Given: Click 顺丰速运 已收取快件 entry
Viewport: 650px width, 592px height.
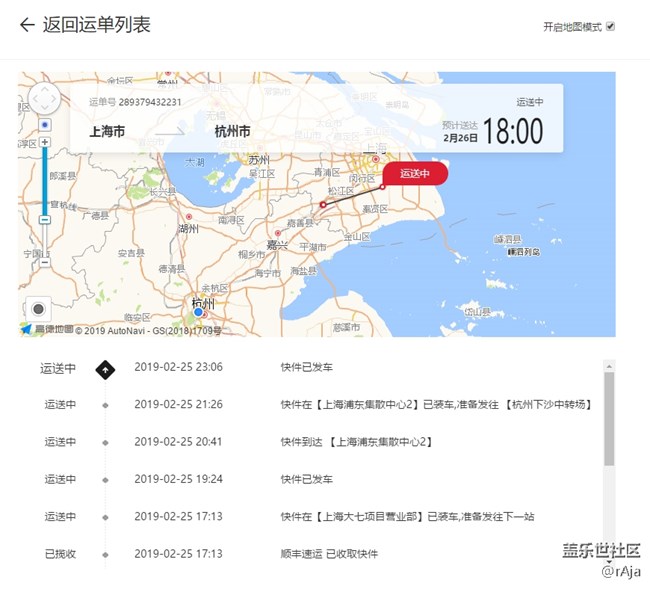Looking at the screenshot, I should click(329, 553).
